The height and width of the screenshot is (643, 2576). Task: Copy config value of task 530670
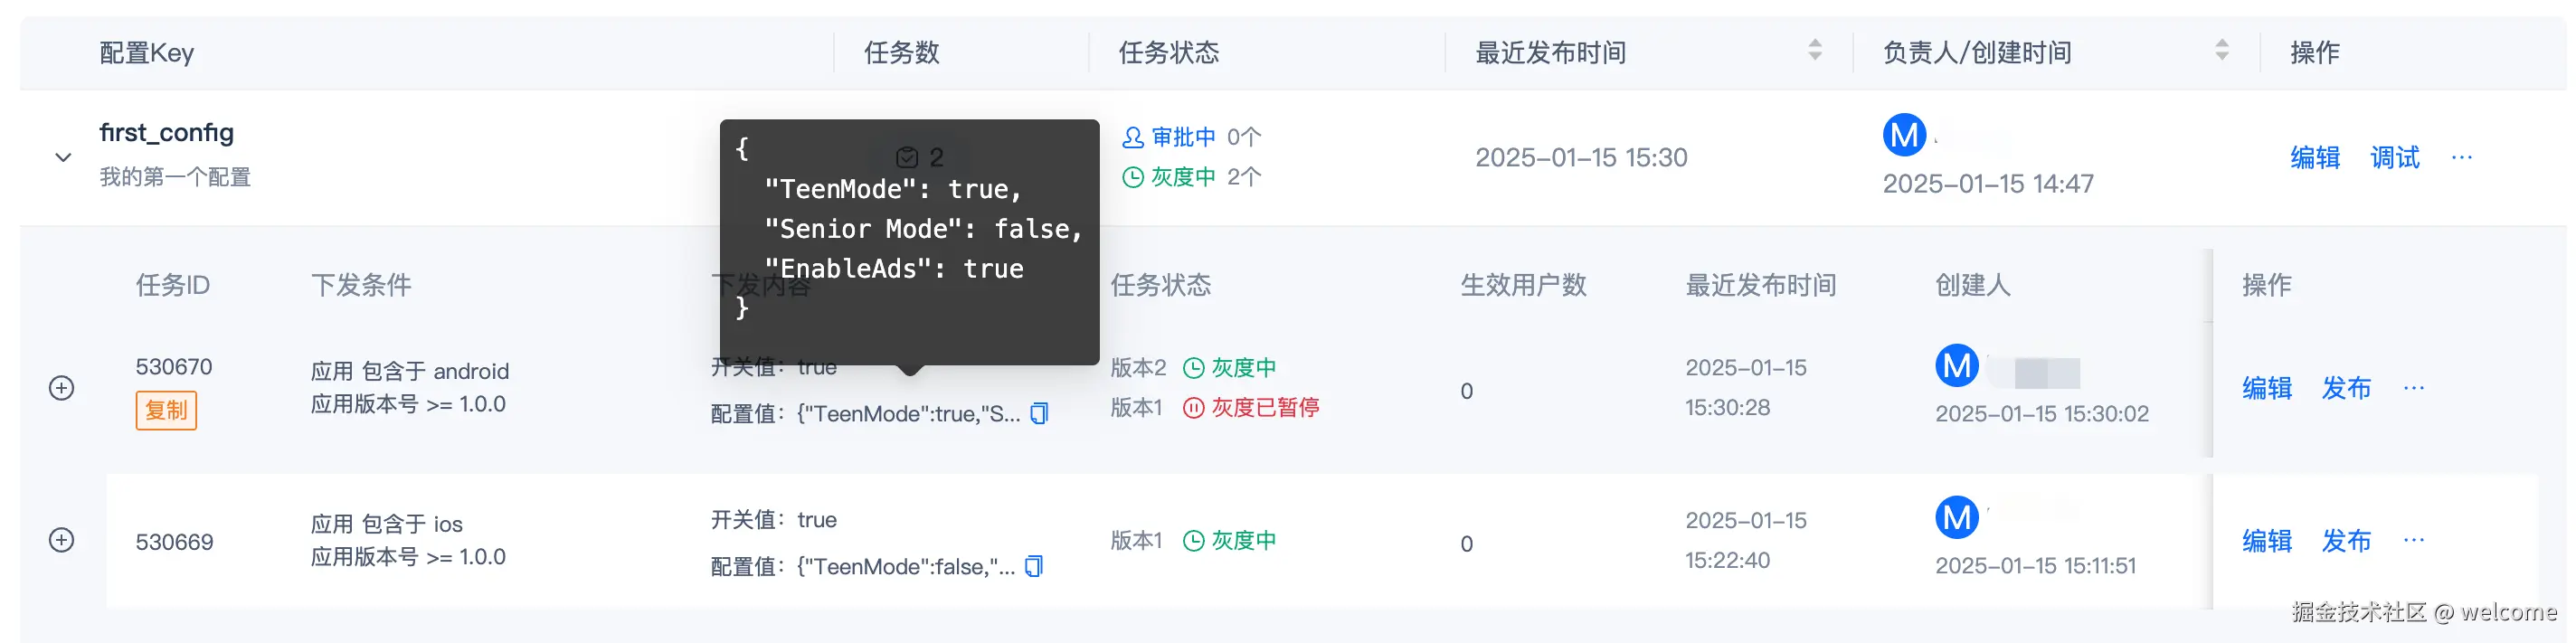coord(1039,413)
